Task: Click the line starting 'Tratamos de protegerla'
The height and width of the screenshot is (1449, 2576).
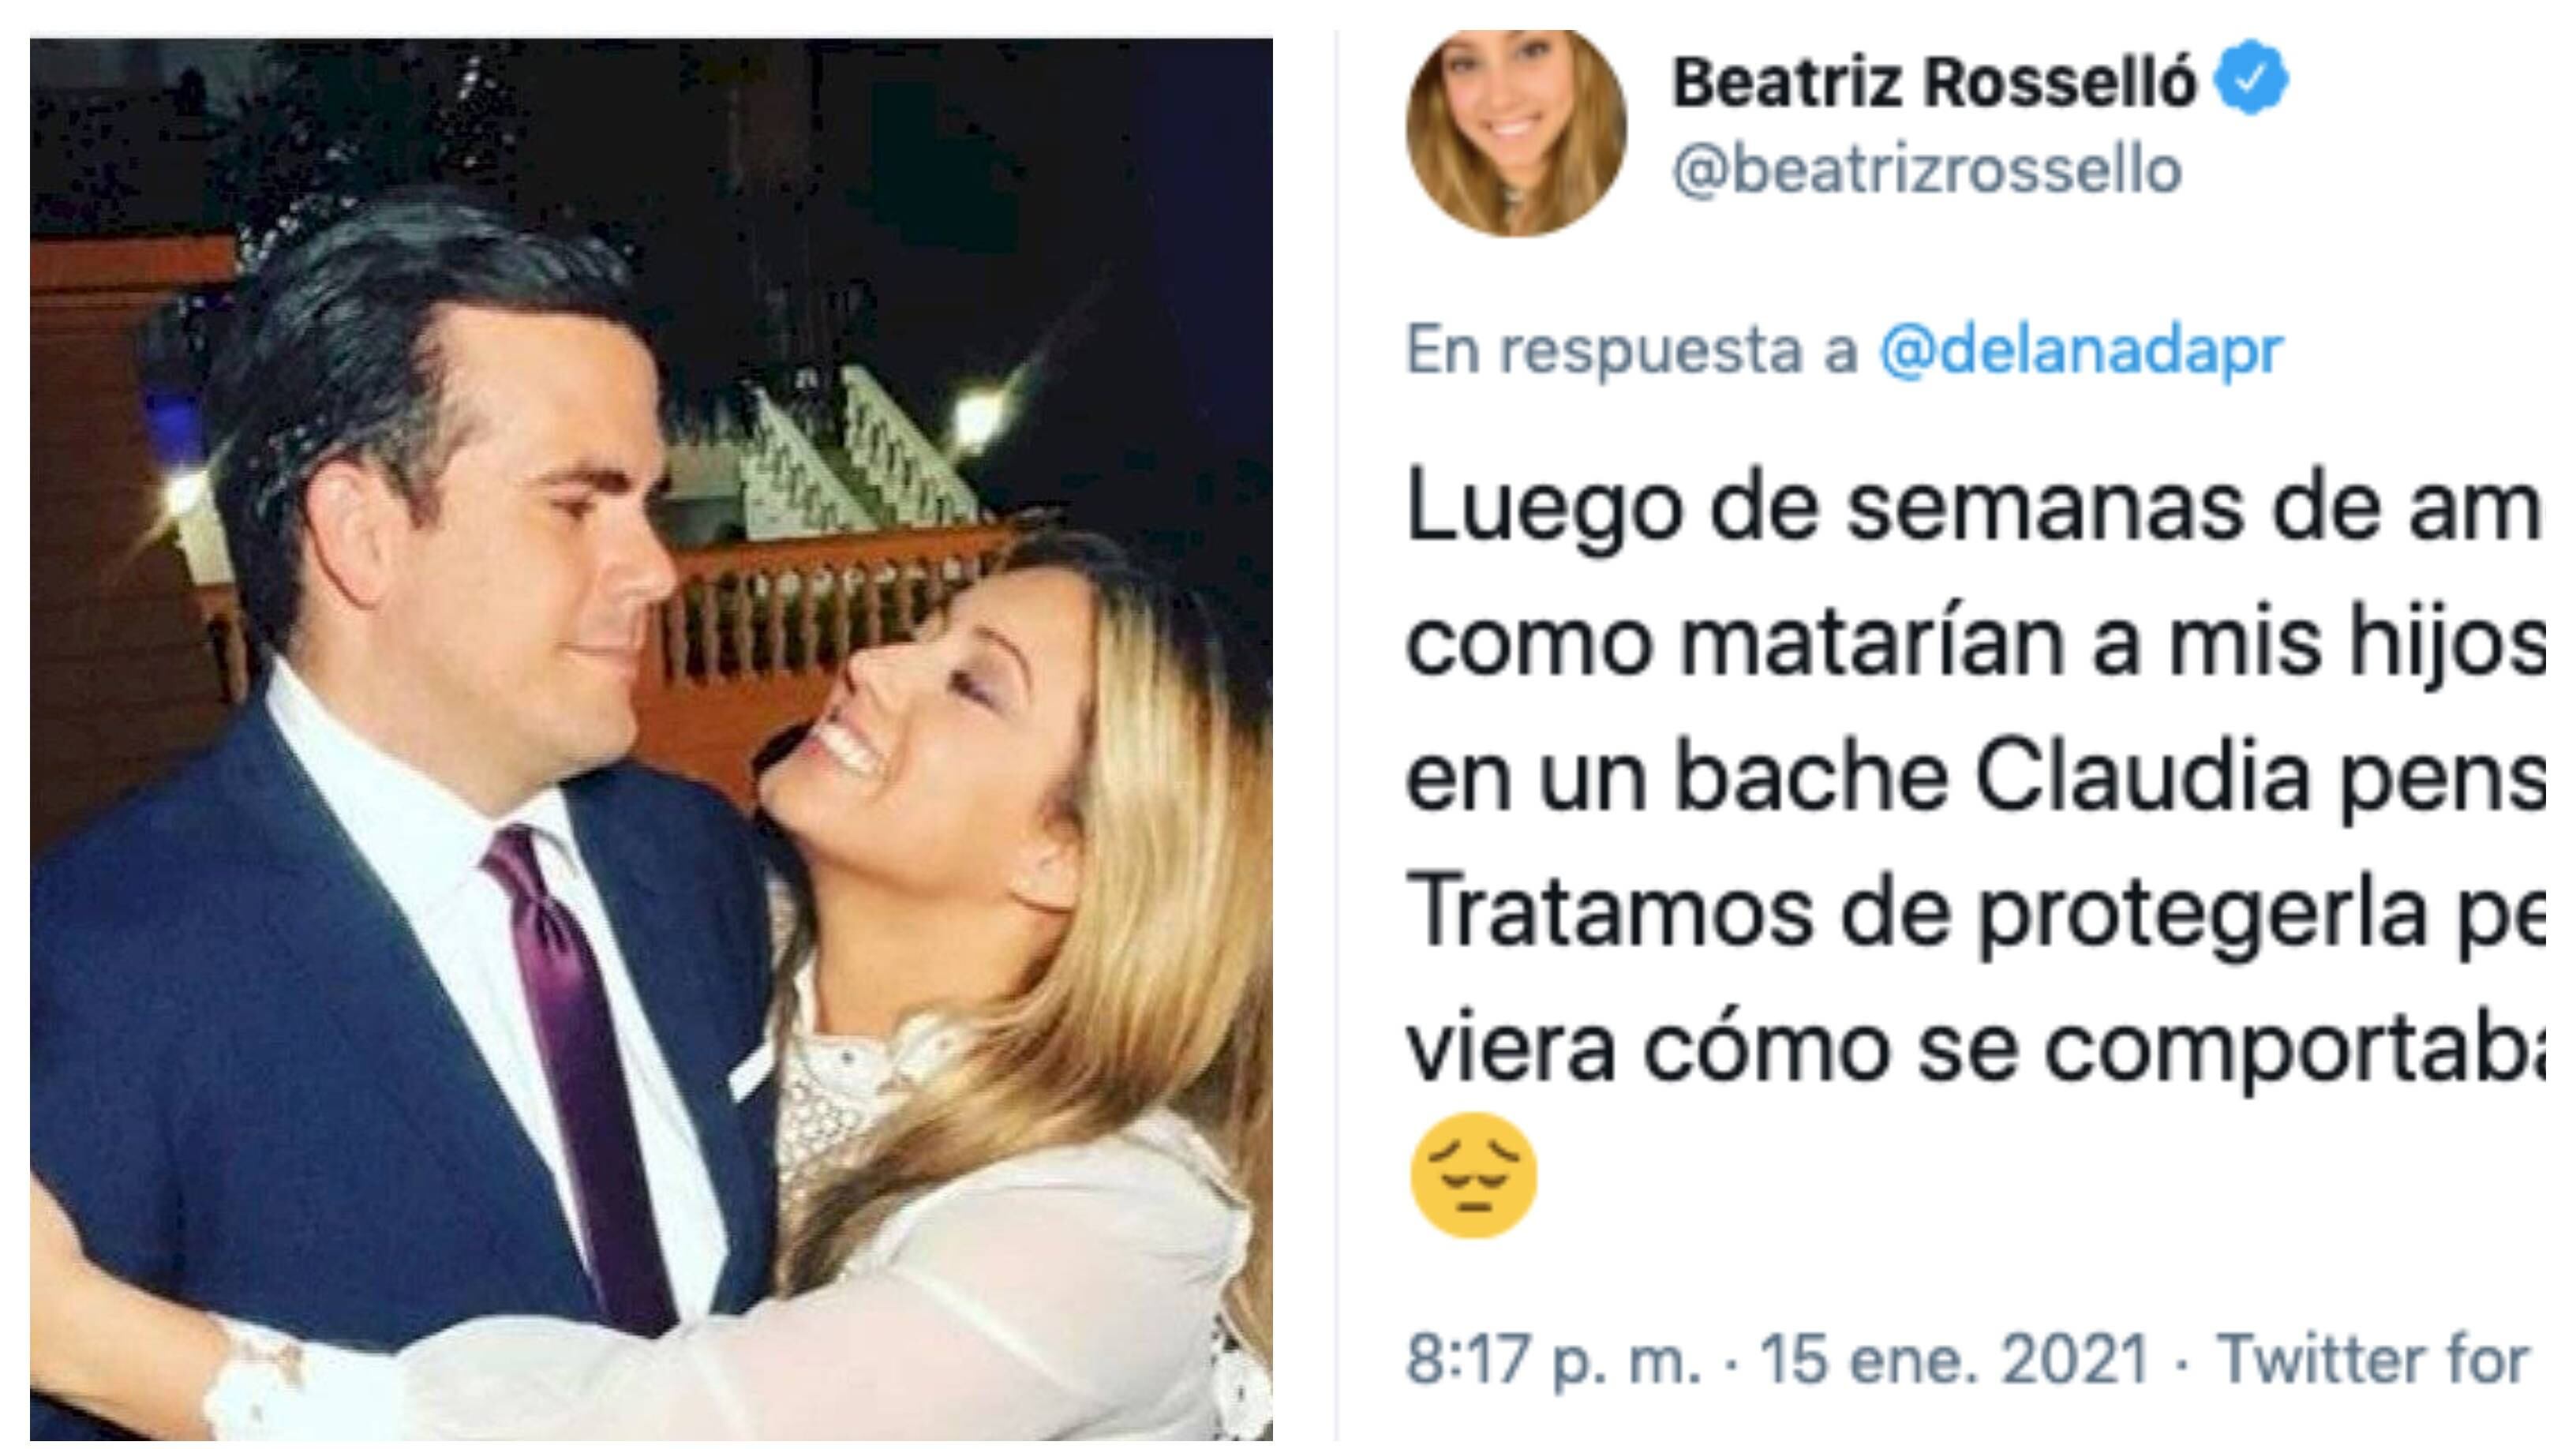Action: [1975, 913]
